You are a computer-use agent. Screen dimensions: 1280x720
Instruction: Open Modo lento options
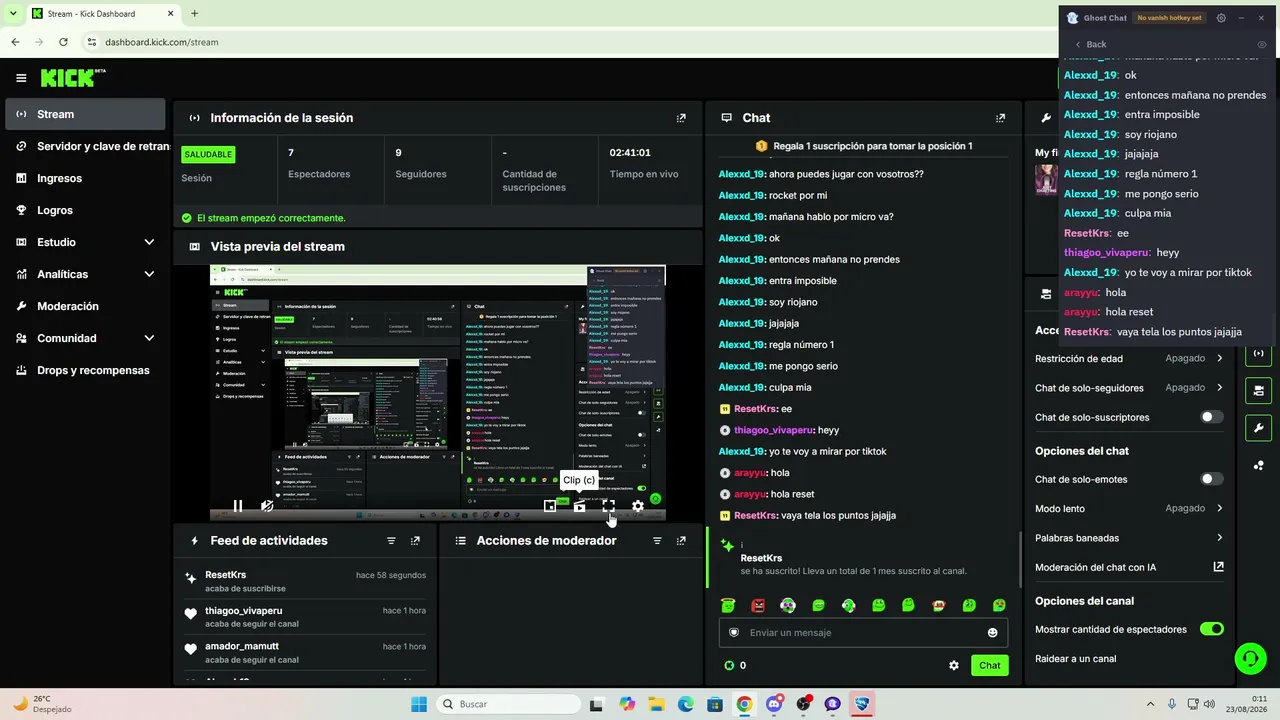[1129, 508]
